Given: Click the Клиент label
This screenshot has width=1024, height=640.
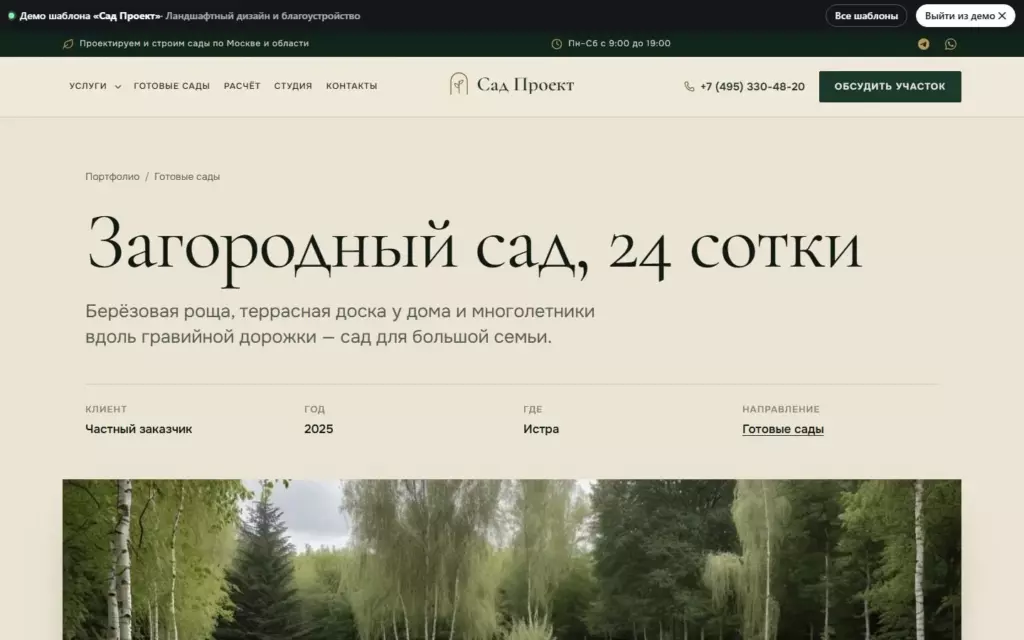Looking at the screenshot, I should [x=106, y=409].
